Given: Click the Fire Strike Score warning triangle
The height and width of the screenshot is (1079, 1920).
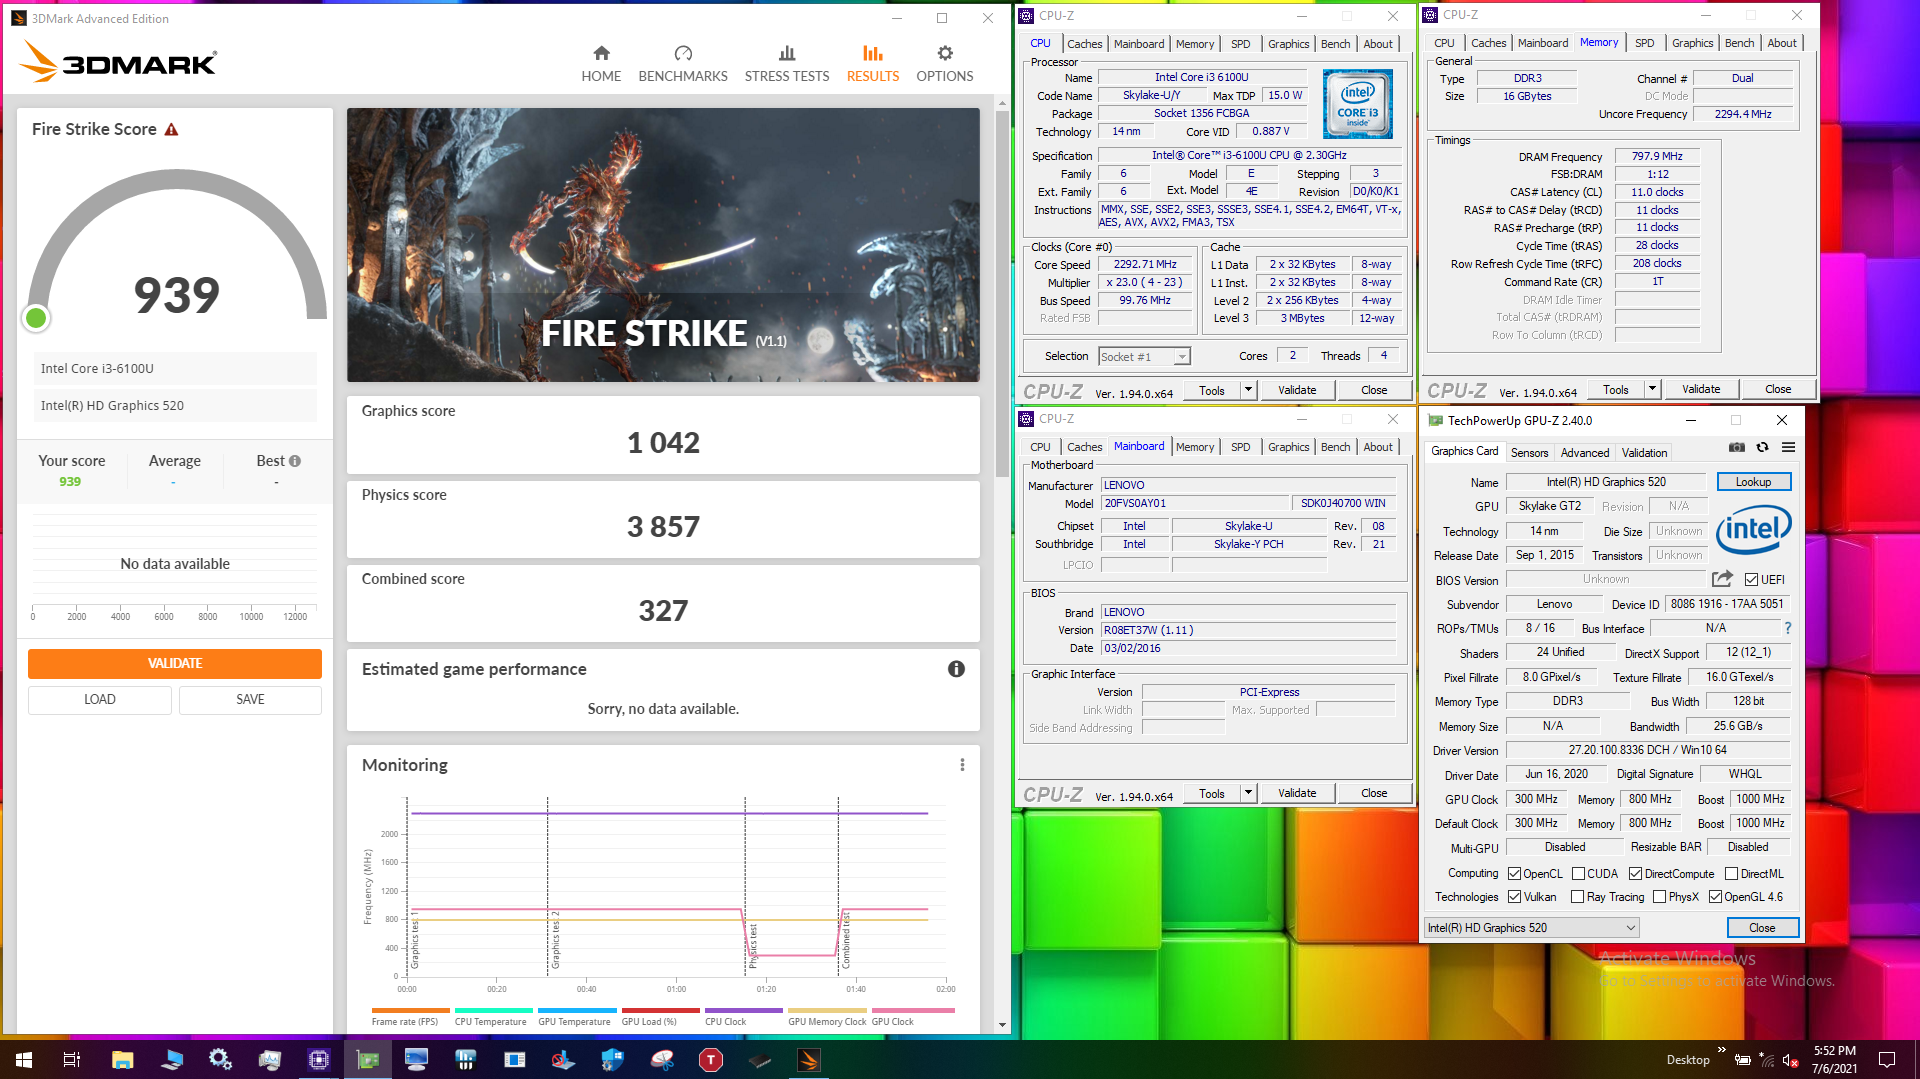Looking at the screenshot, I should click(x=171, y=130).
